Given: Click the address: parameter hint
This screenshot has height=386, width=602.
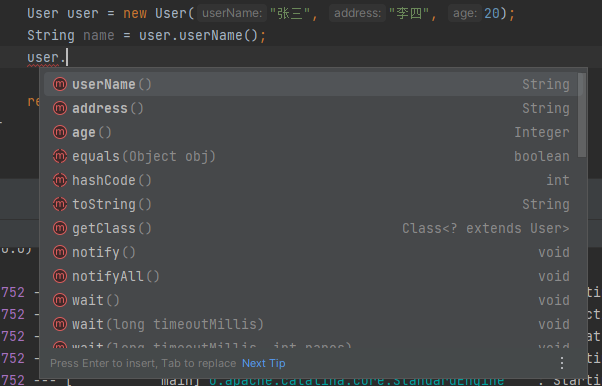Looking at the screenshot, I should [x=357, y=13].
